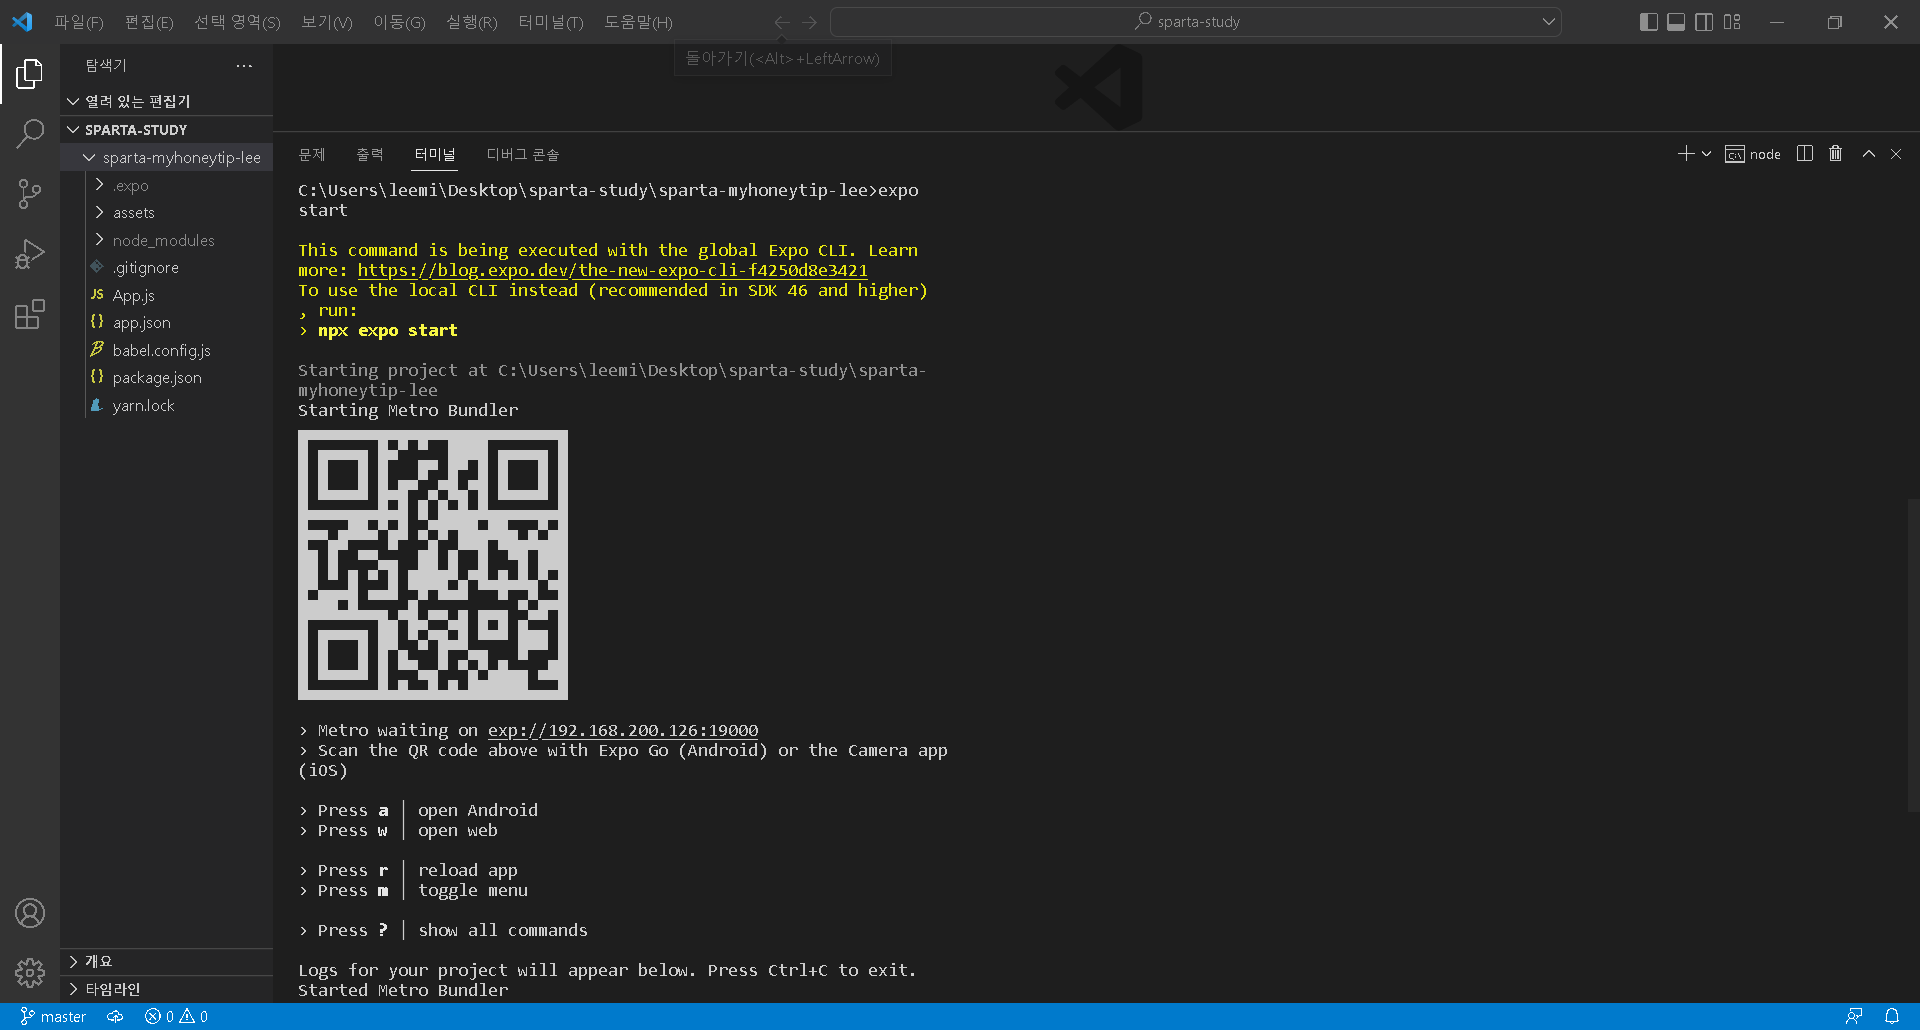Toggle the secondary side bar layout icon

(x=1704, y=22)
